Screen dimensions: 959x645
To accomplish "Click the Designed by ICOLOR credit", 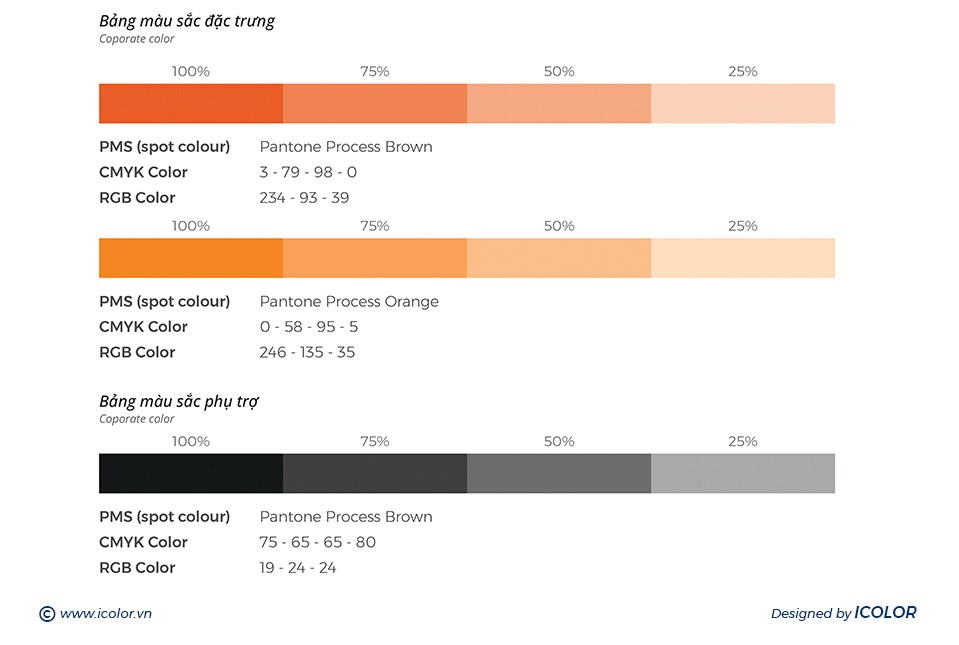I will 843,613.
